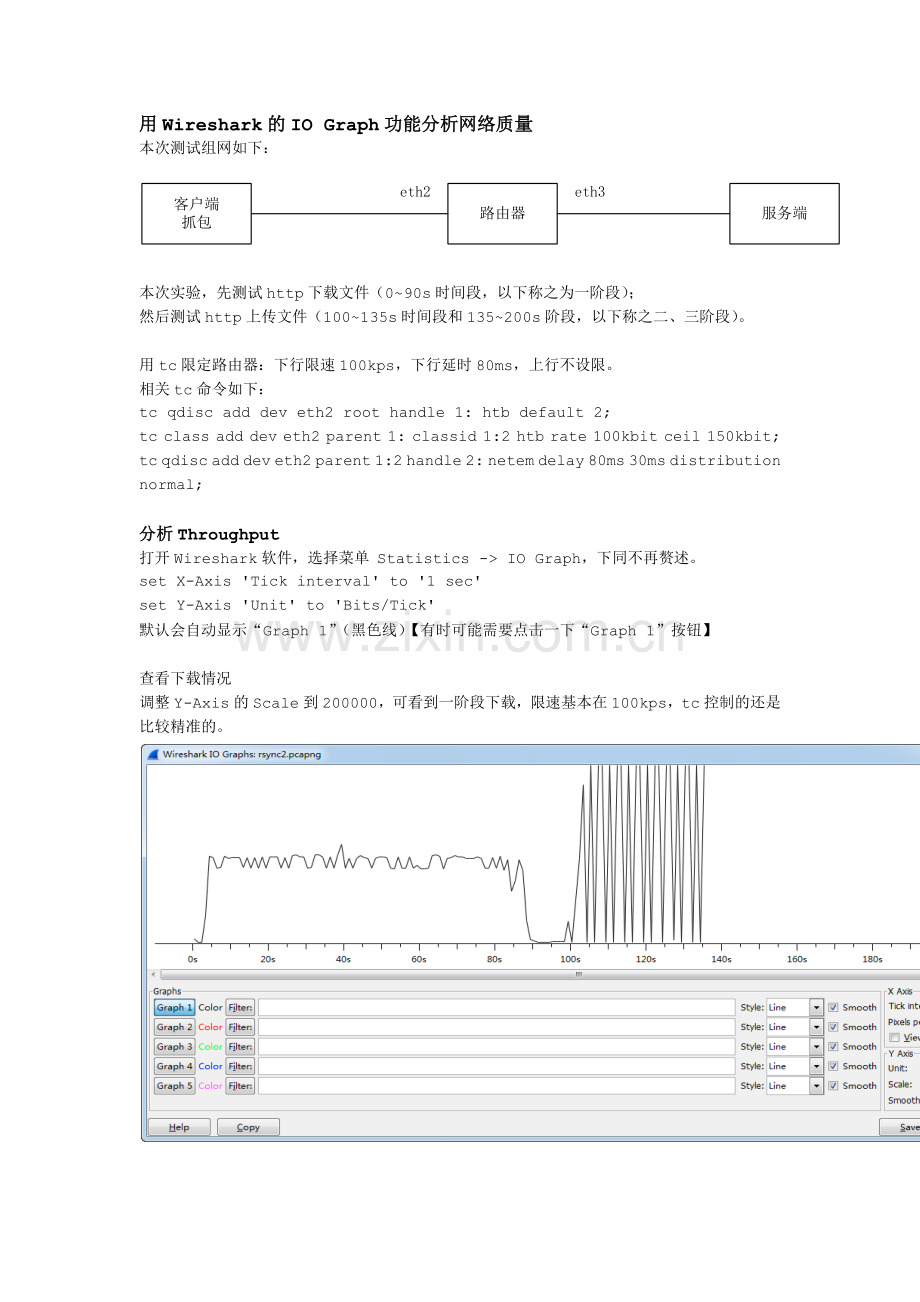The width and height of the screenshot is (920, 1302).
Task: Open the Style dropdown for Graph 2
Action: click(x=816, y=1027)
